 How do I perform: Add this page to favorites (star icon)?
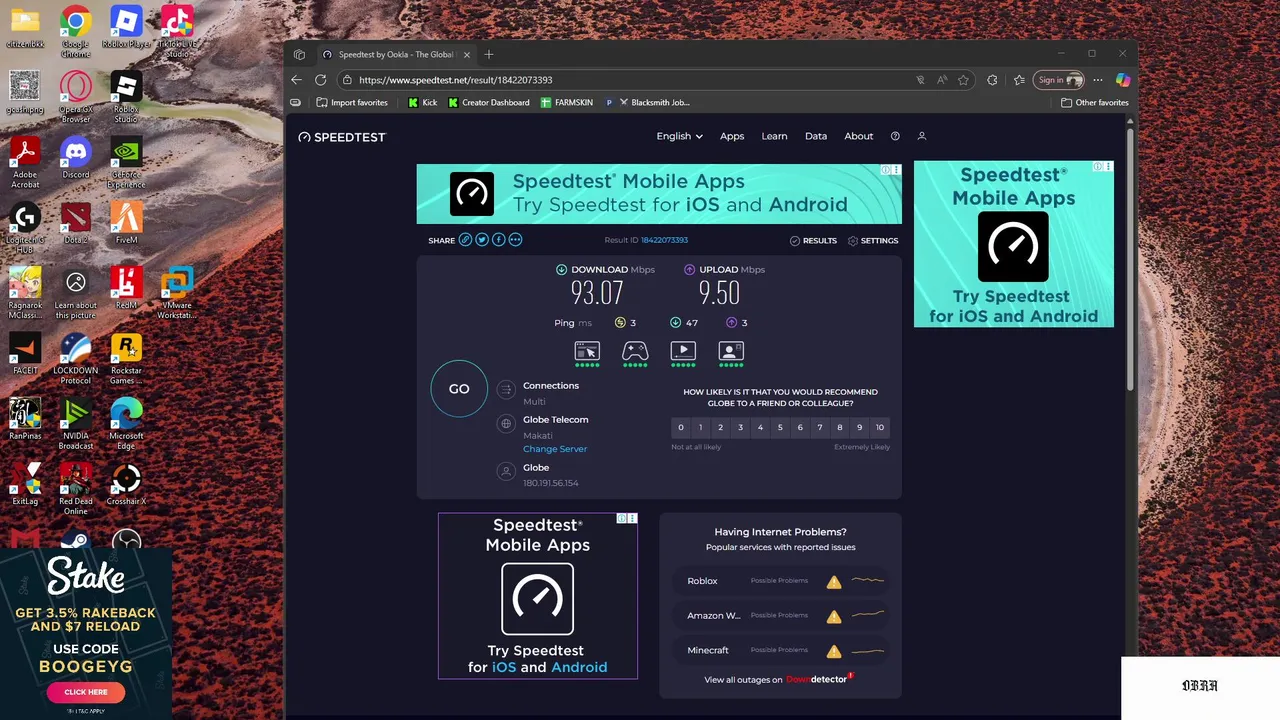click(x=963, y=80)
